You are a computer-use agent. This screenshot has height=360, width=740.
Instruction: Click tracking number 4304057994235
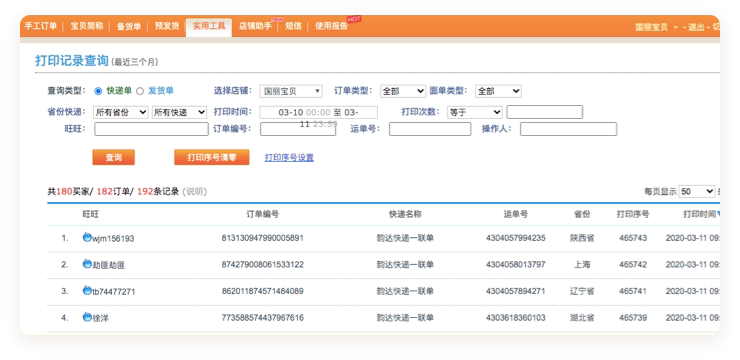tap(515, 238)
